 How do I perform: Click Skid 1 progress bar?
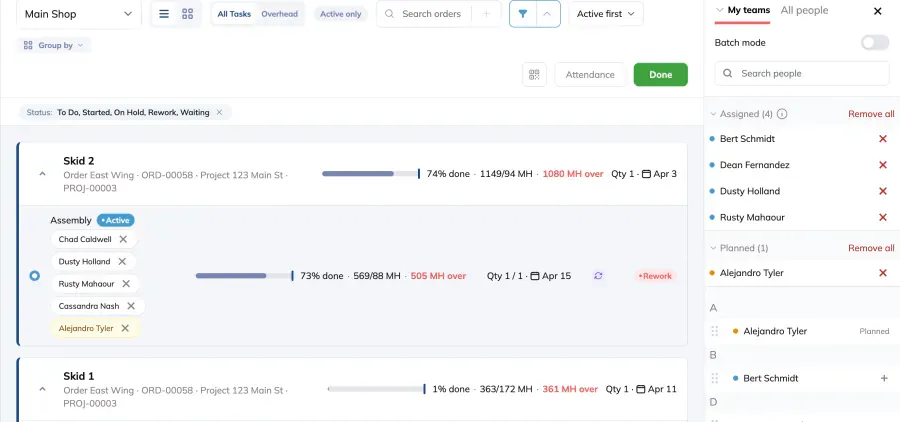tap(377, 389)
